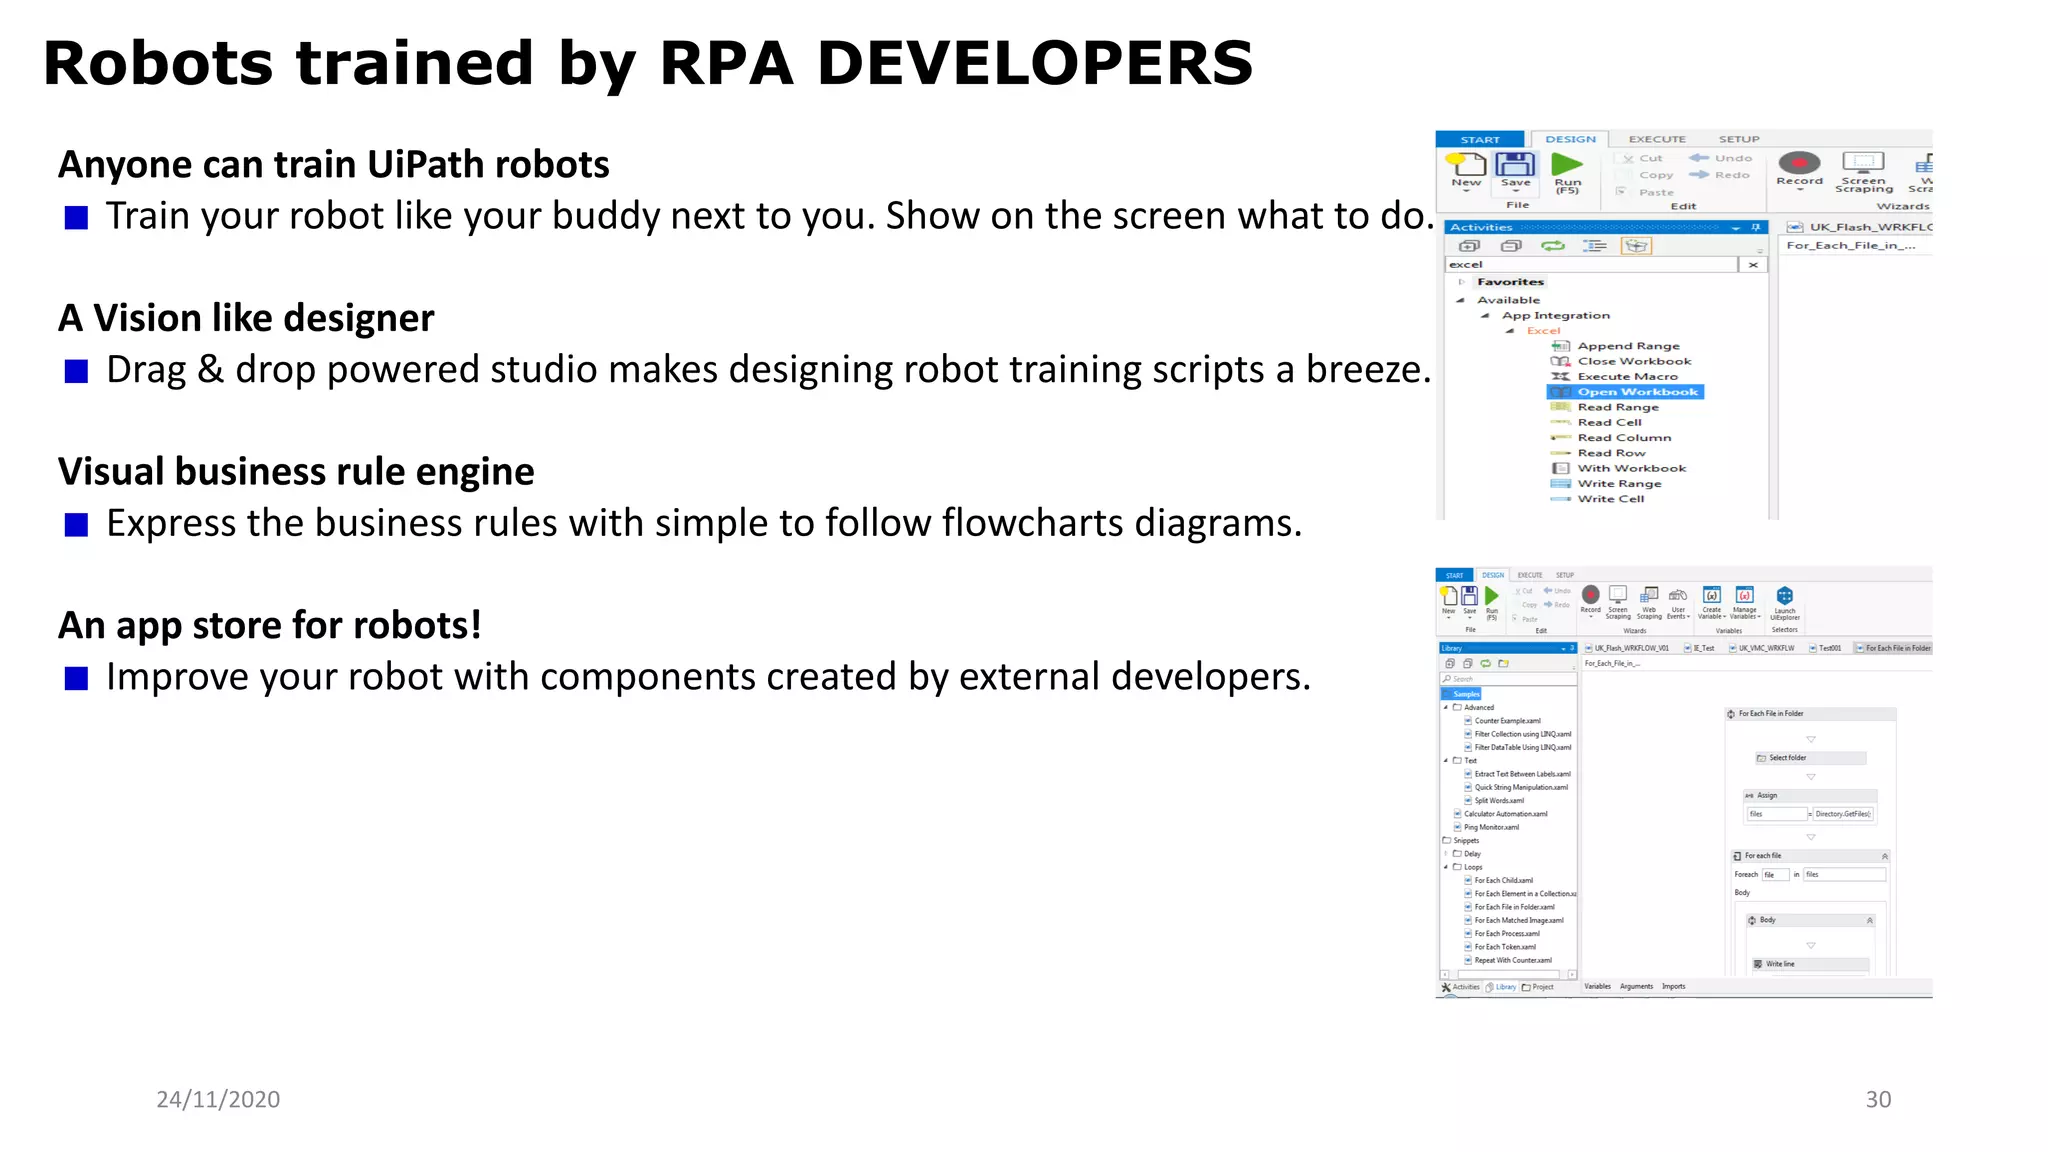This screenshot has height=1152, width=2048.
Task: Clear the excel search with X button
Action: pyautogui.click(x=1753, y=265)
